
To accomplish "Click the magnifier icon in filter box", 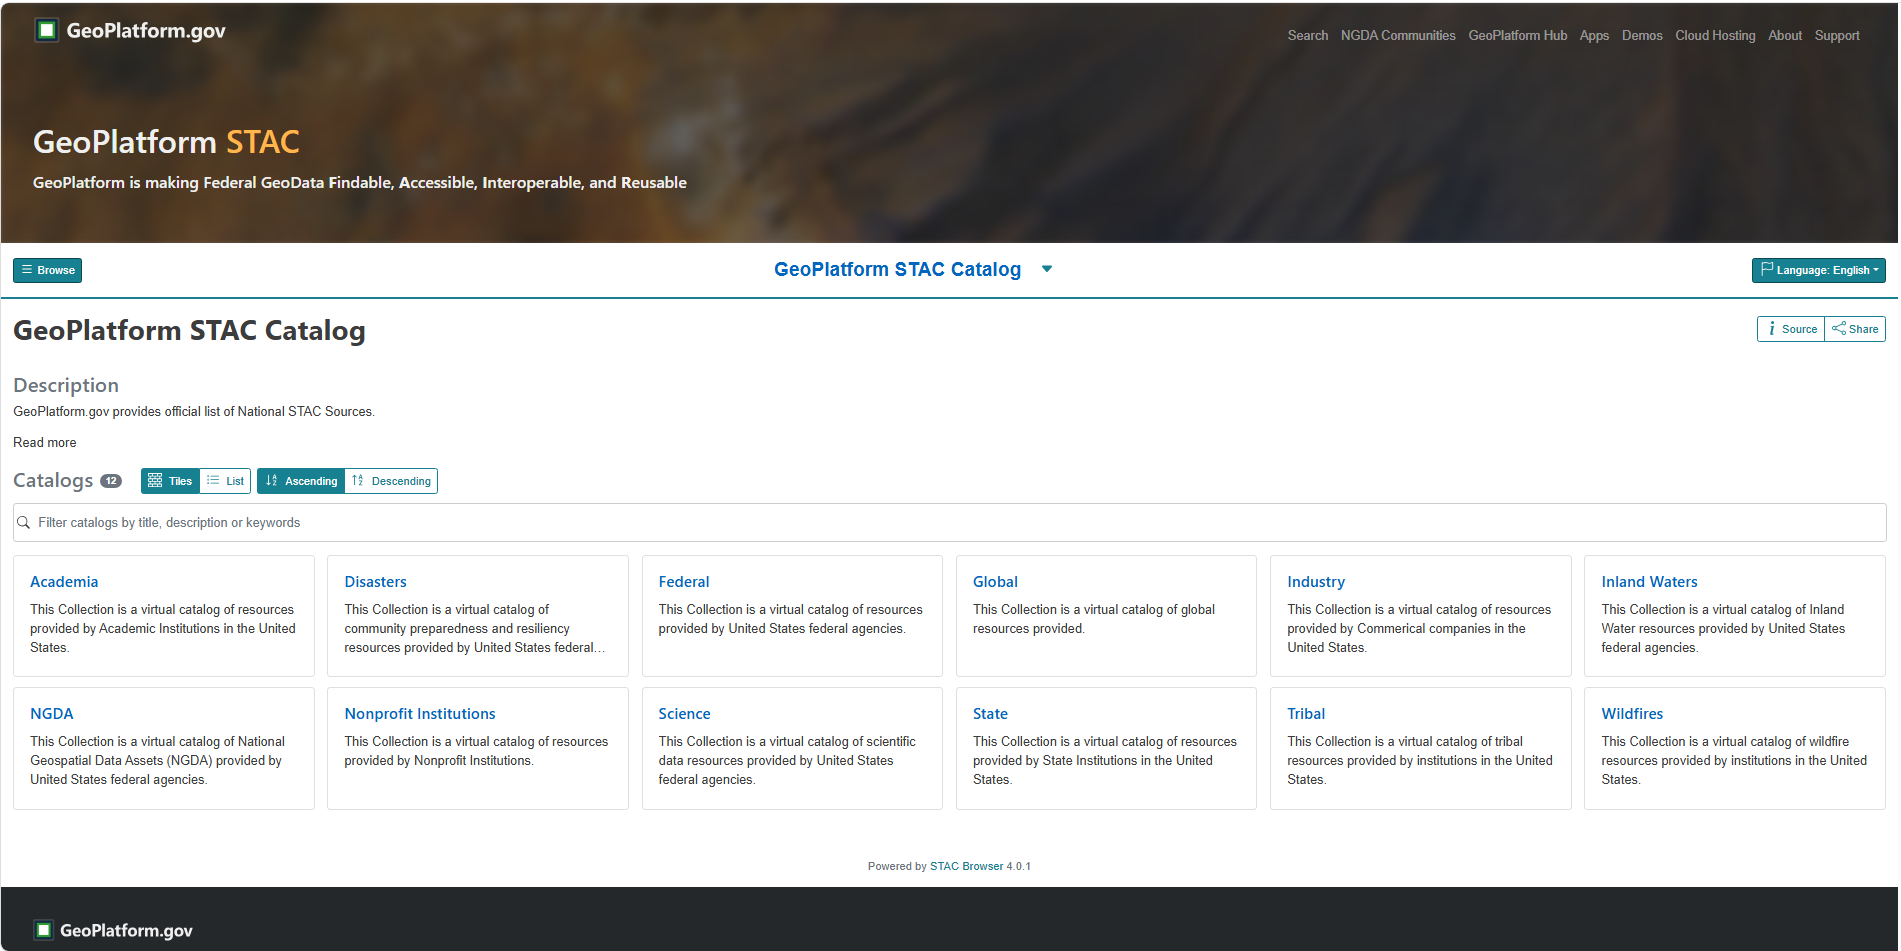I will (24, 522).
